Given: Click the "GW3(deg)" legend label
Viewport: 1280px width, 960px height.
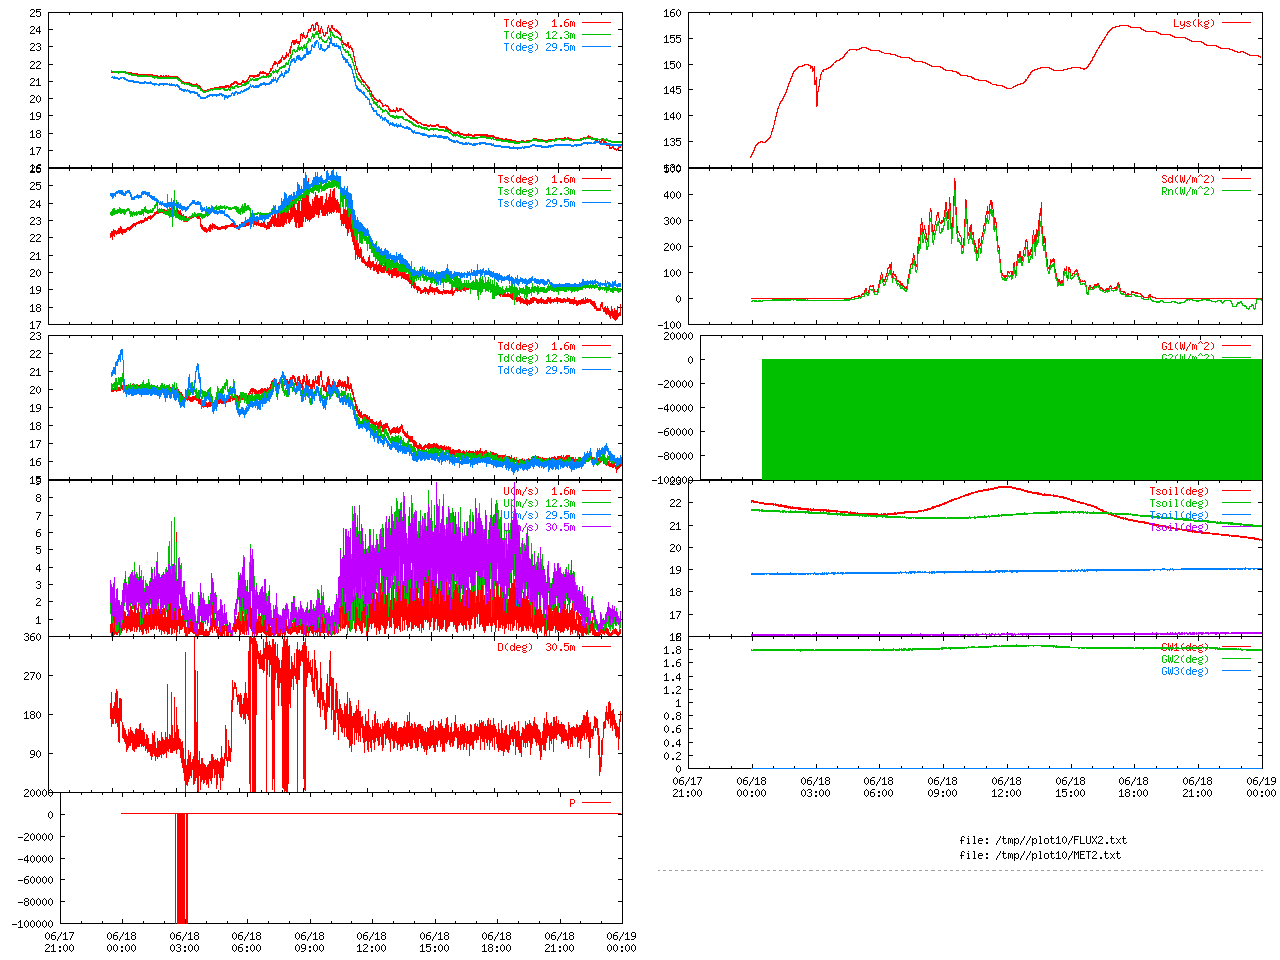Looking at the screenshot, I should point(1185,671).
